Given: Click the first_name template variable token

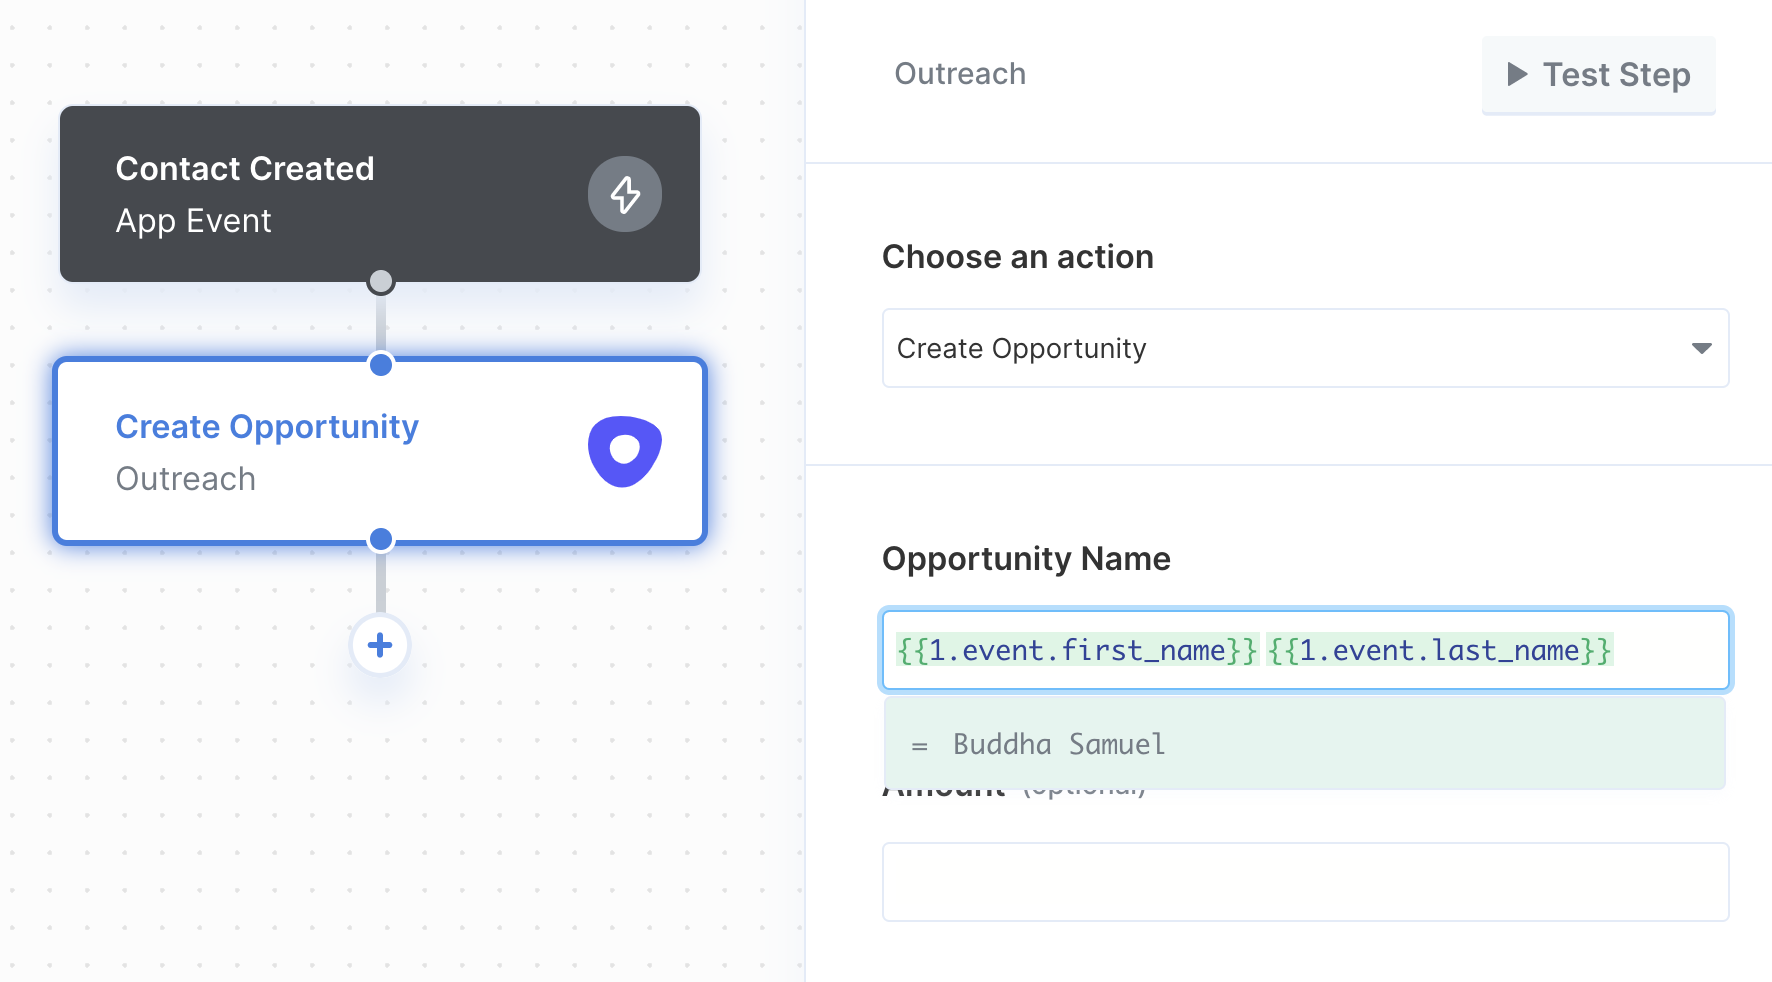Looking at the screenshot, I should (x=1077, y=650).
